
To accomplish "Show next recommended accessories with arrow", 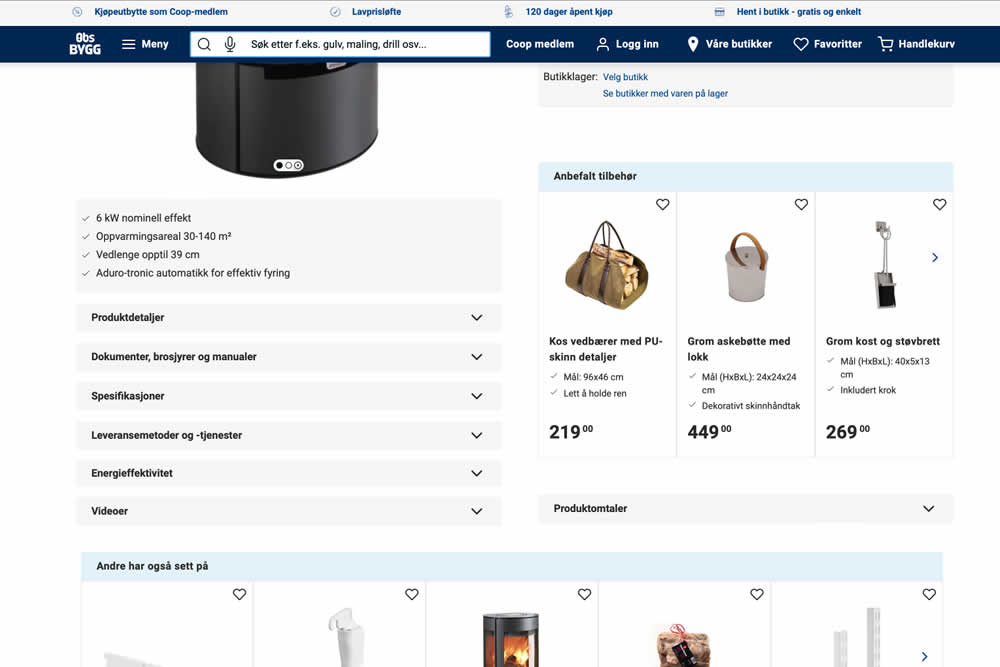I will tap(935, 258).
